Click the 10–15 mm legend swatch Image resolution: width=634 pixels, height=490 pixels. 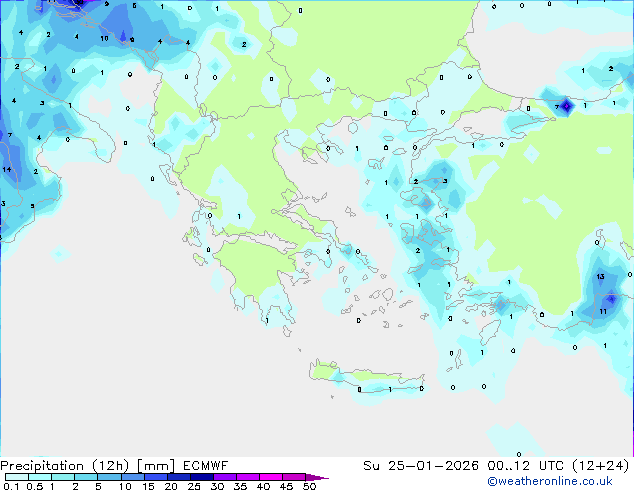coord(133,477)
